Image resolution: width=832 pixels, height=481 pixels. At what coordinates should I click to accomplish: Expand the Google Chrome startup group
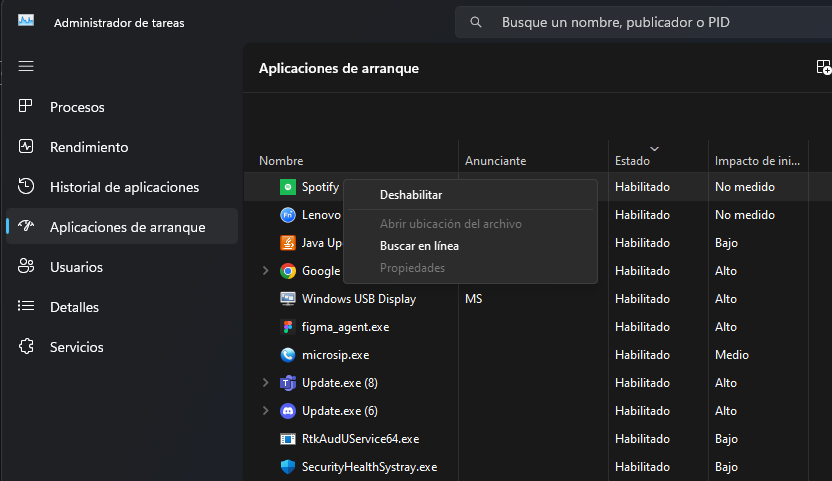[x=266, y=271]
